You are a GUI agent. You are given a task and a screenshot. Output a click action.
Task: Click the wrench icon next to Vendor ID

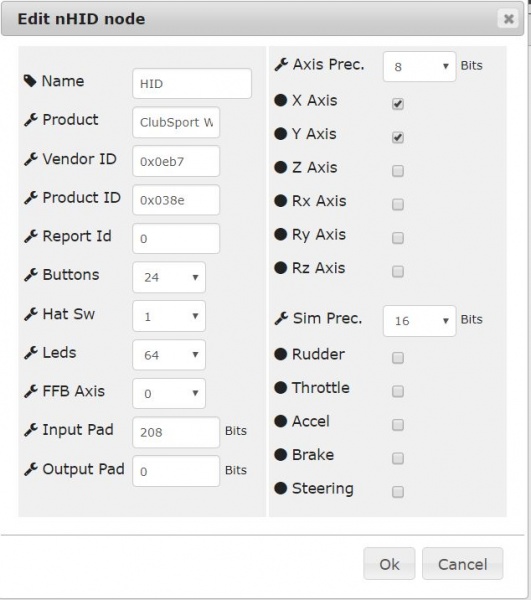click(31, 159)
